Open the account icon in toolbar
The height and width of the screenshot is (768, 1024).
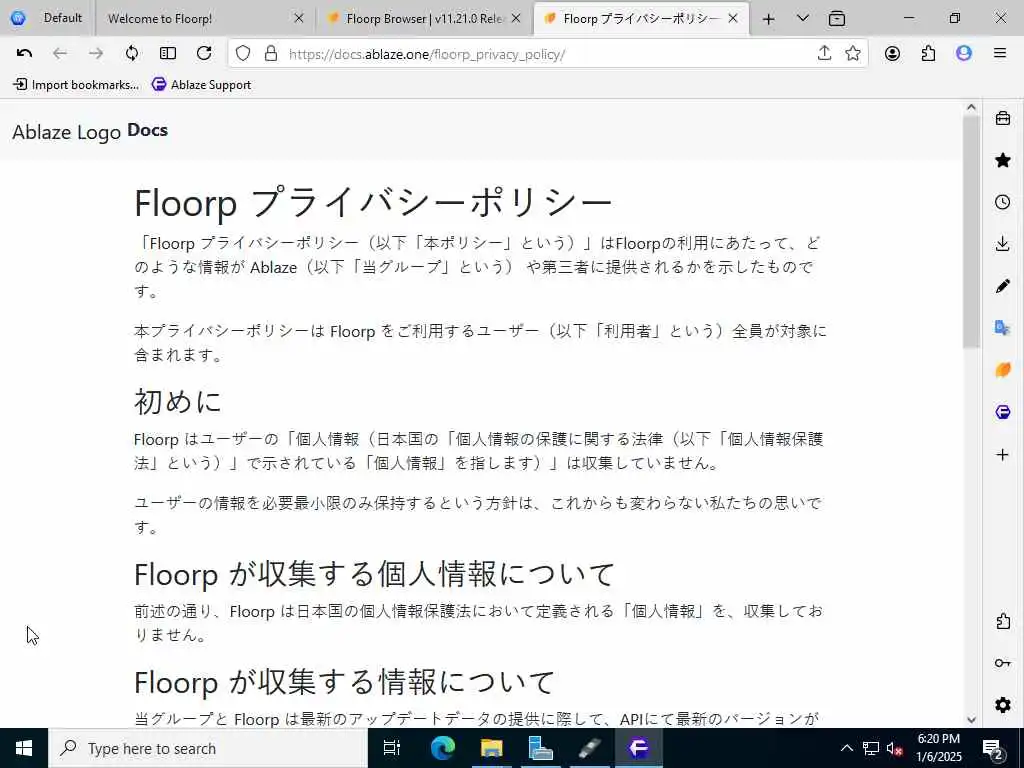click(892, 54)
